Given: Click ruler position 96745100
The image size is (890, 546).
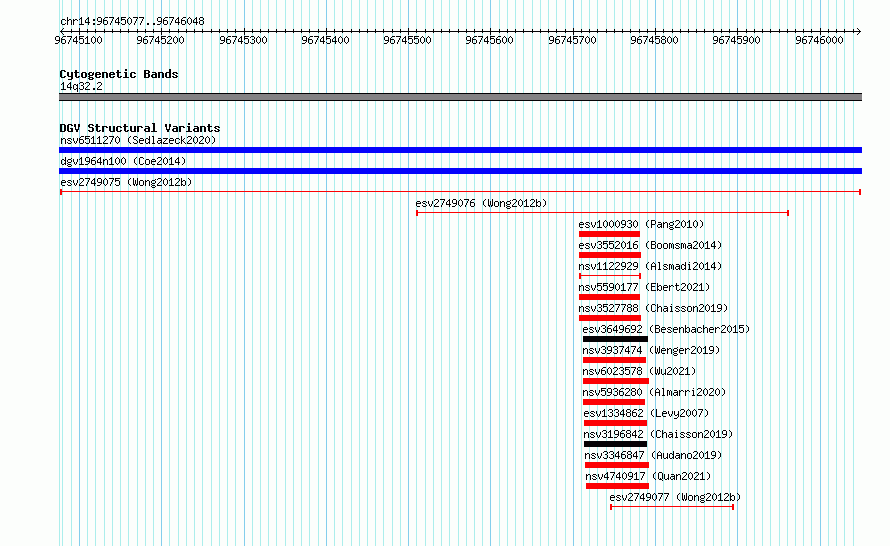Looking at the screenshot, I should coord(78,40).
